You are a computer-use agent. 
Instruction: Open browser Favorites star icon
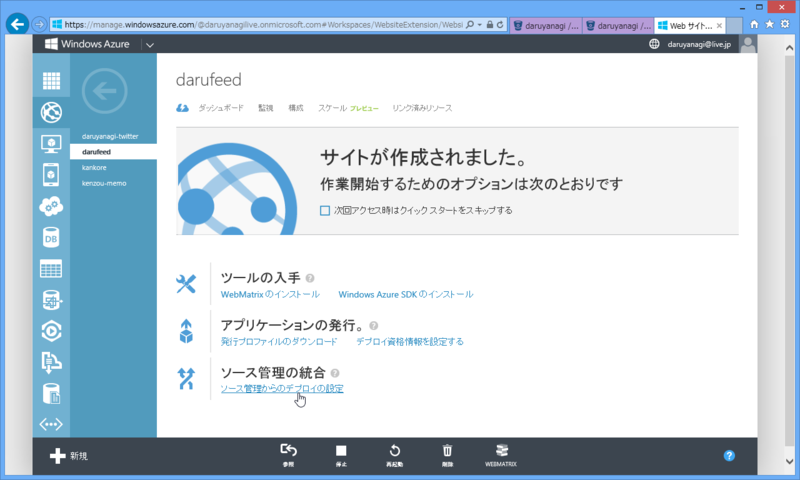(769, 24)
